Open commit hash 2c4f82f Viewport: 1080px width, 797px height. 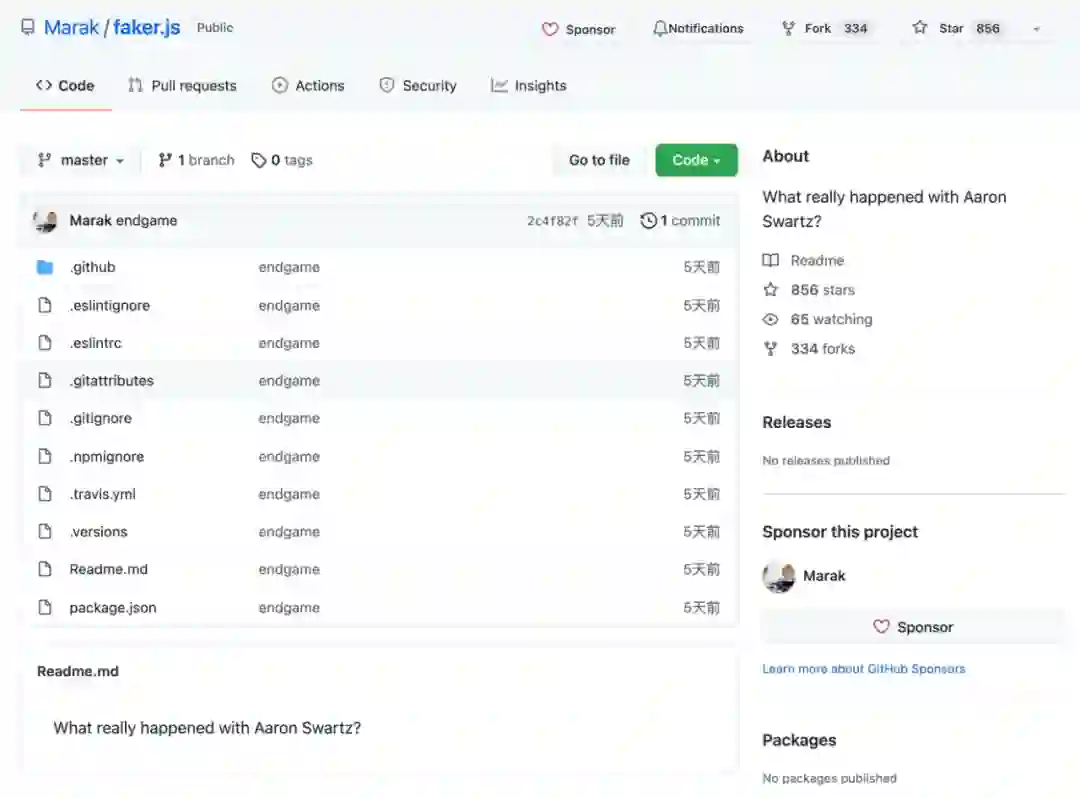tap(552, 220)
